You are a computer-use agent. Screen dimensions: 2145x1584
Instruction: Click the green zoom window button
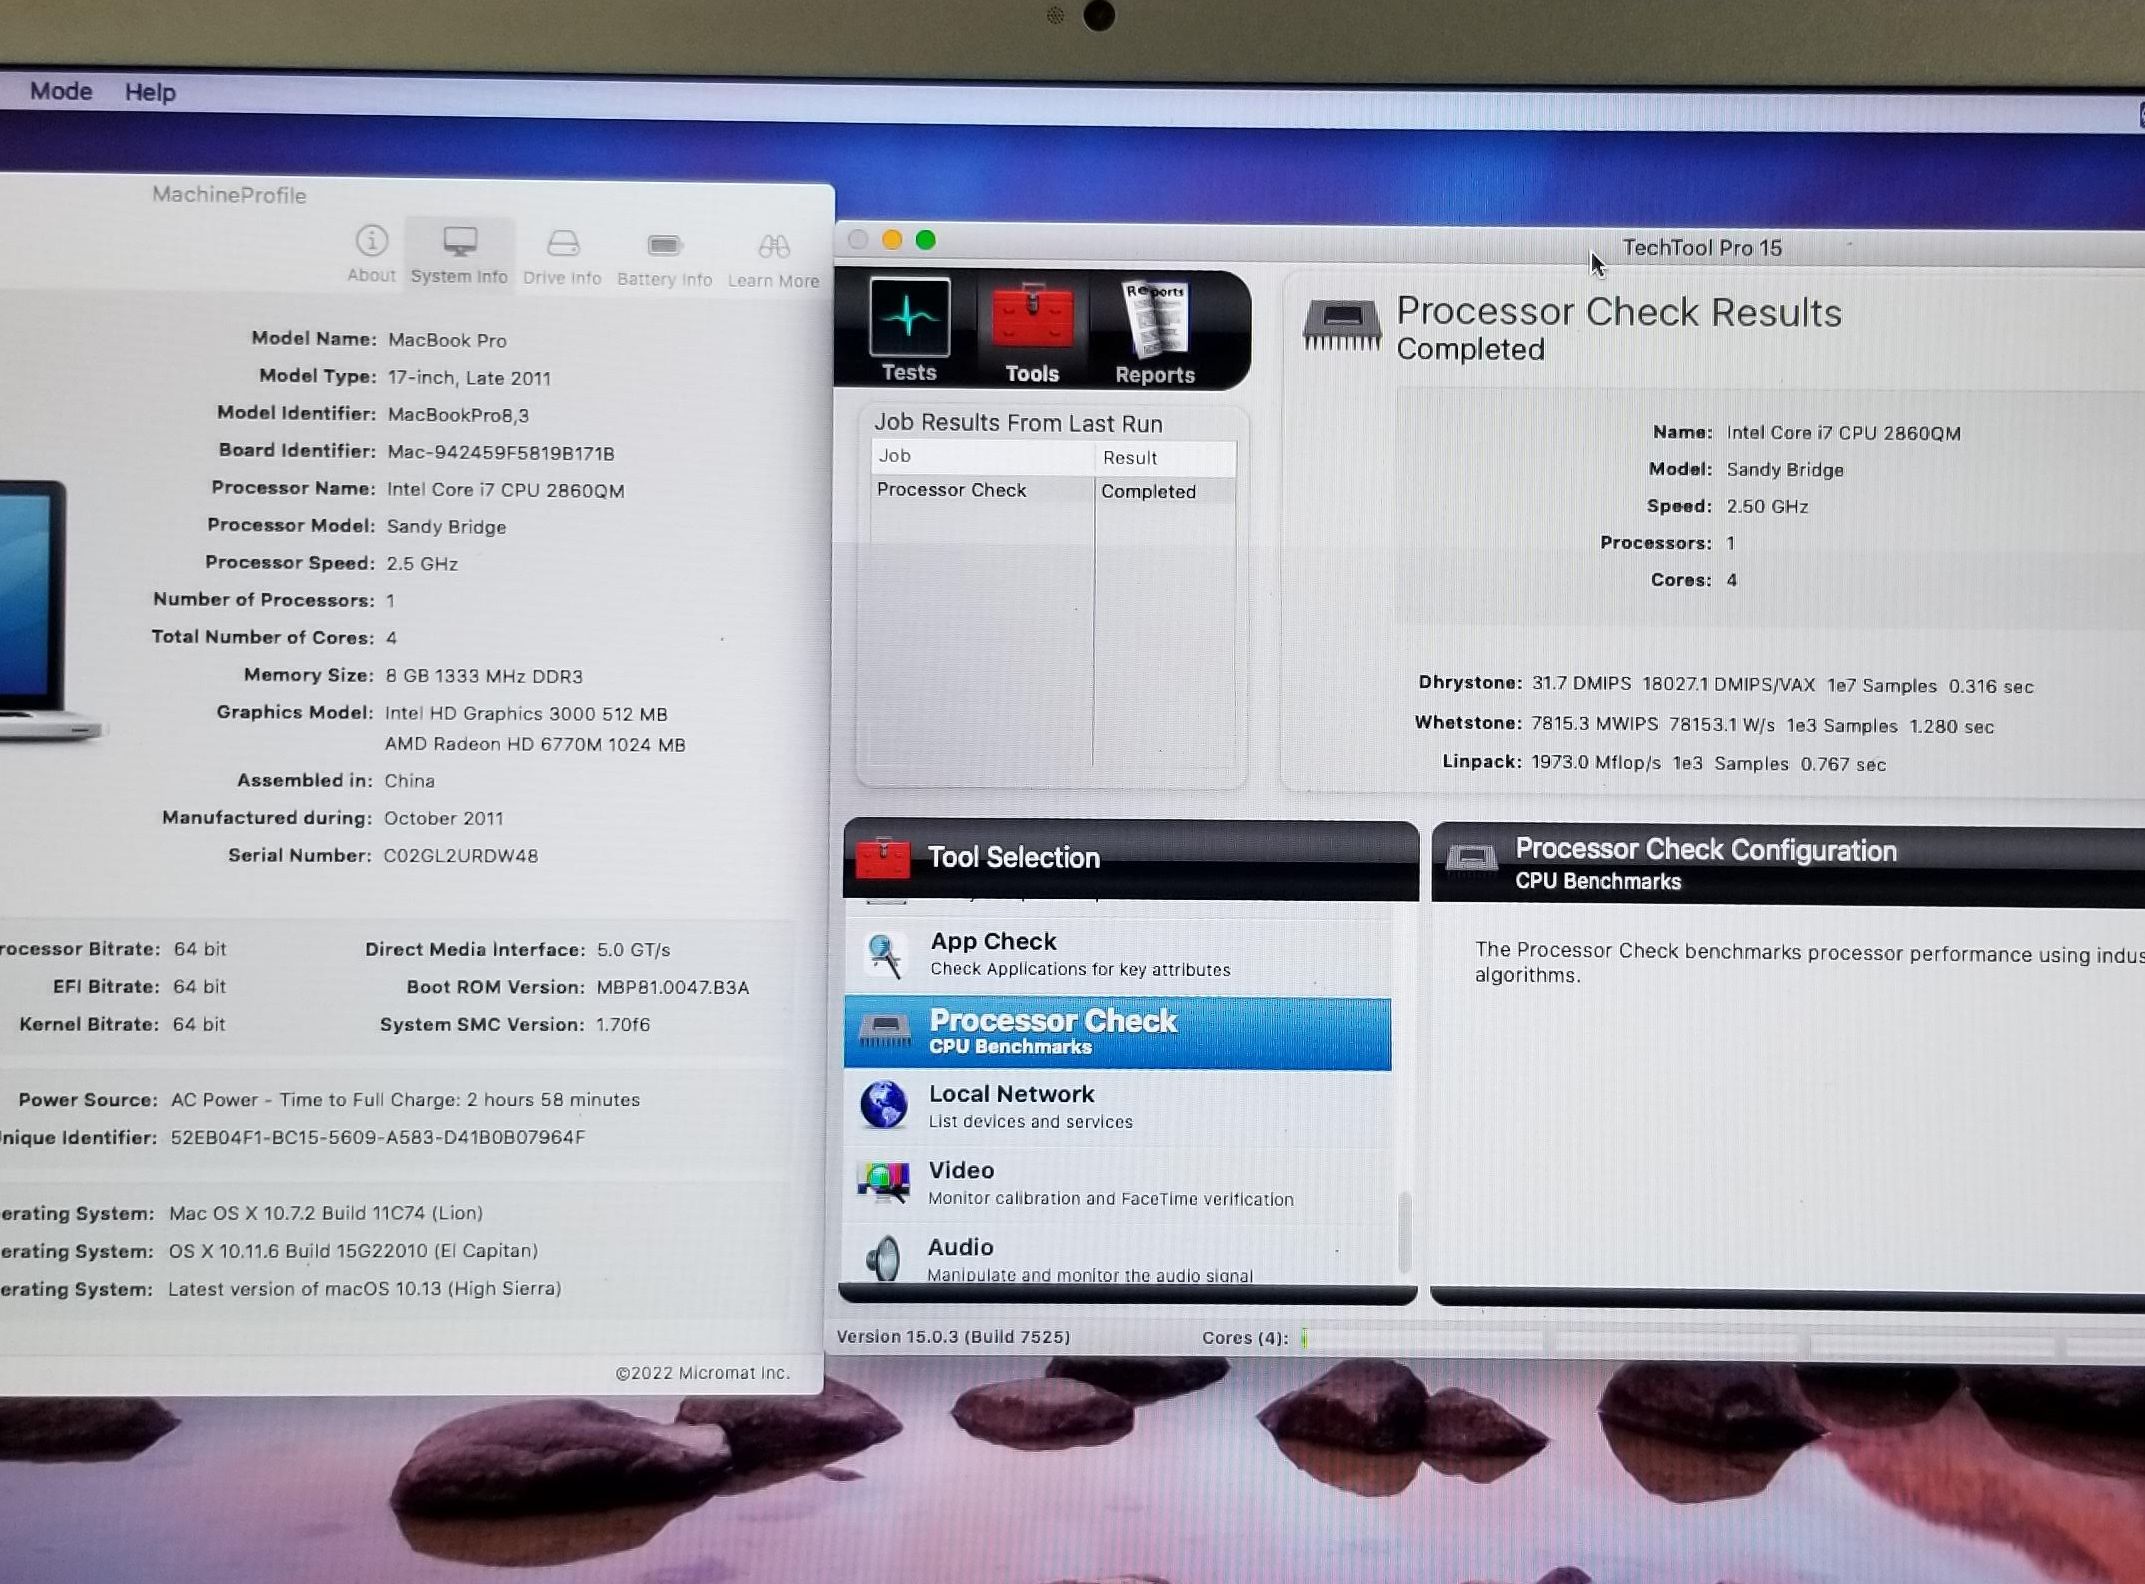click(x=926, y=240)
